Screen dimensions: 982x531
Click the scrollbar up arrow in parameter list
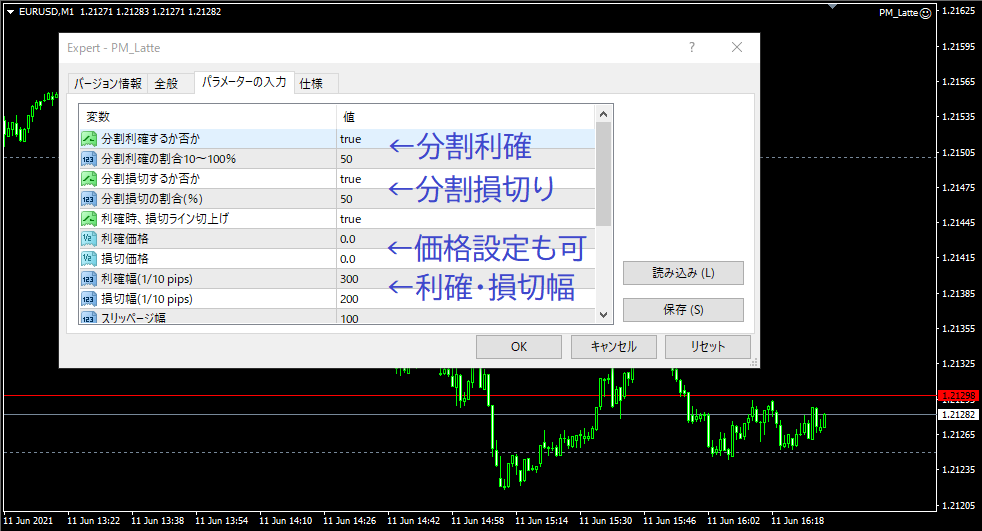[604, 114]
